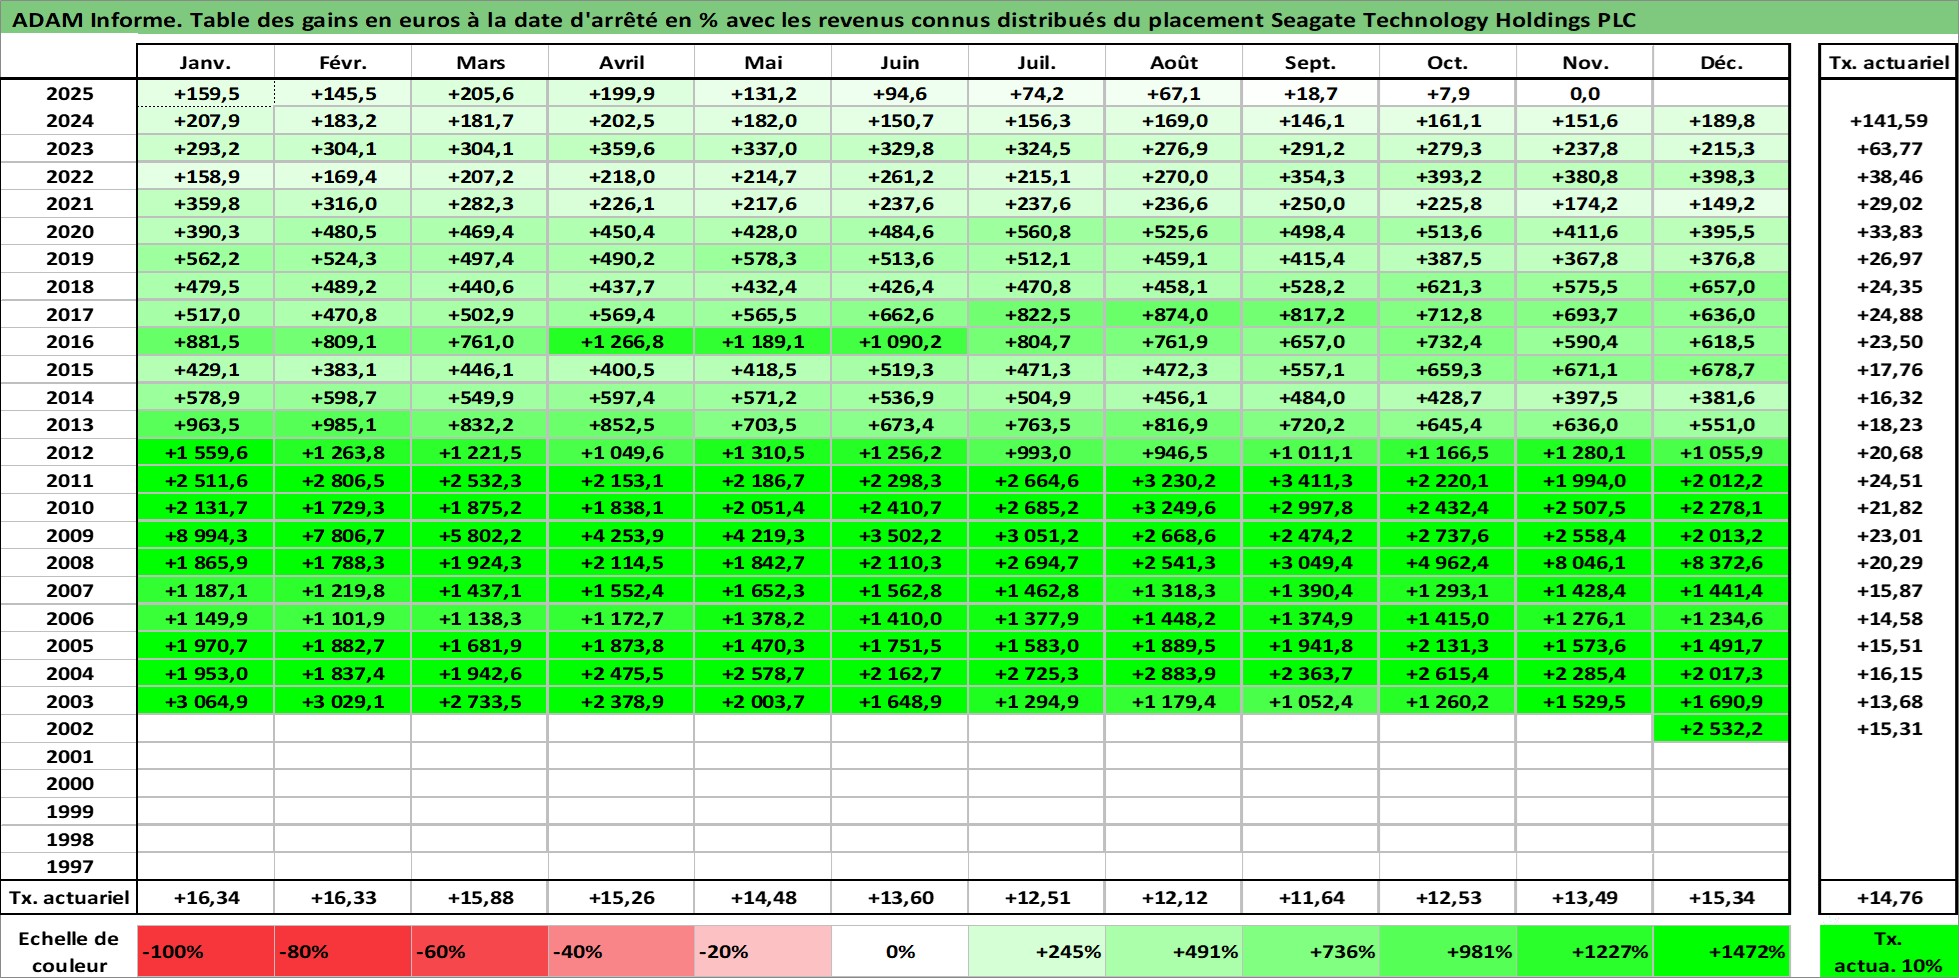Select the 0% white swatch
The width and height of the screenshot is (1959, 978).
[900, 952]
